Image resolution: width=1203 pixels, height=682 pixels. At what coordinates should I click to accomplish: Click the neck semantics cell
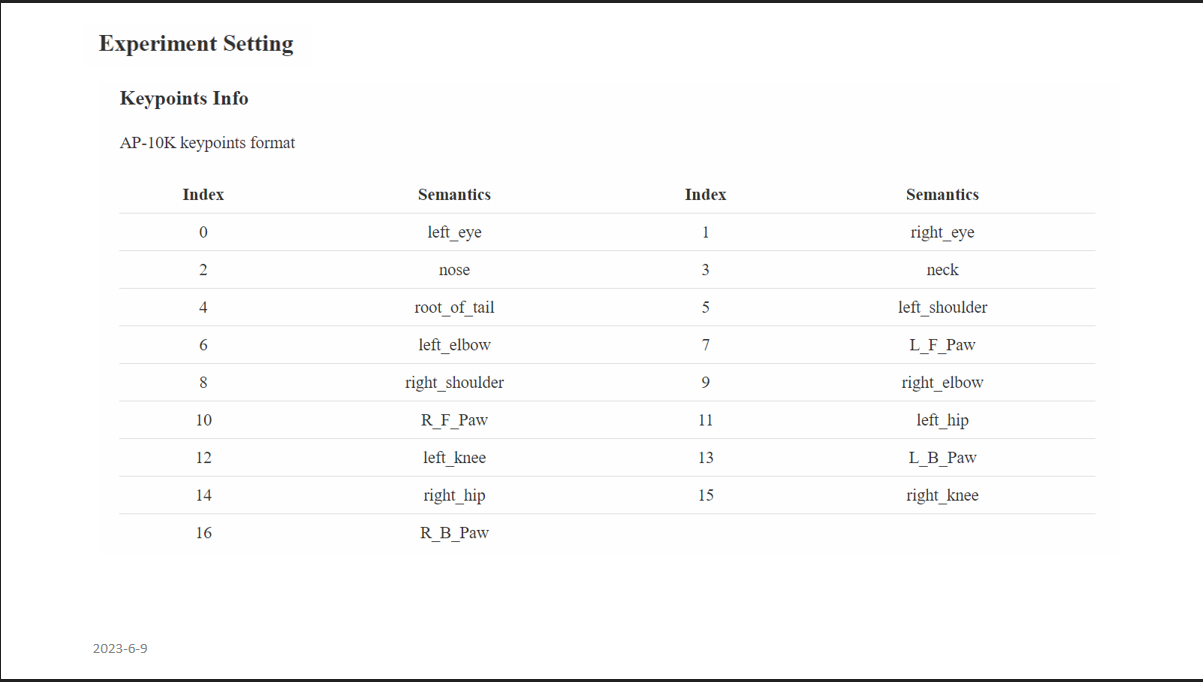[942, 270]
